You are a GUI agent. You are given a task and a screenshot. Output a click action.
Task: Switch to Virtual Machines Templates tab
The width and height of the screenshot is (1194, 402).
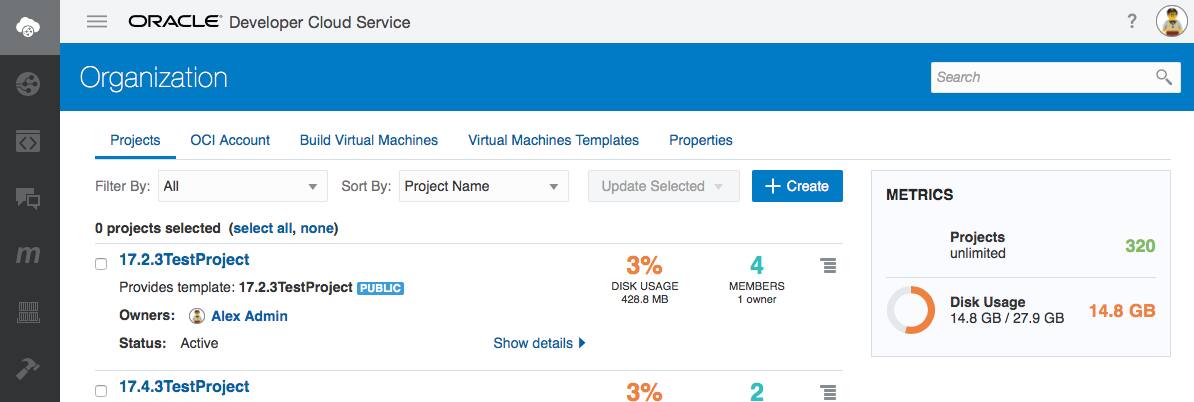[554, 140]
